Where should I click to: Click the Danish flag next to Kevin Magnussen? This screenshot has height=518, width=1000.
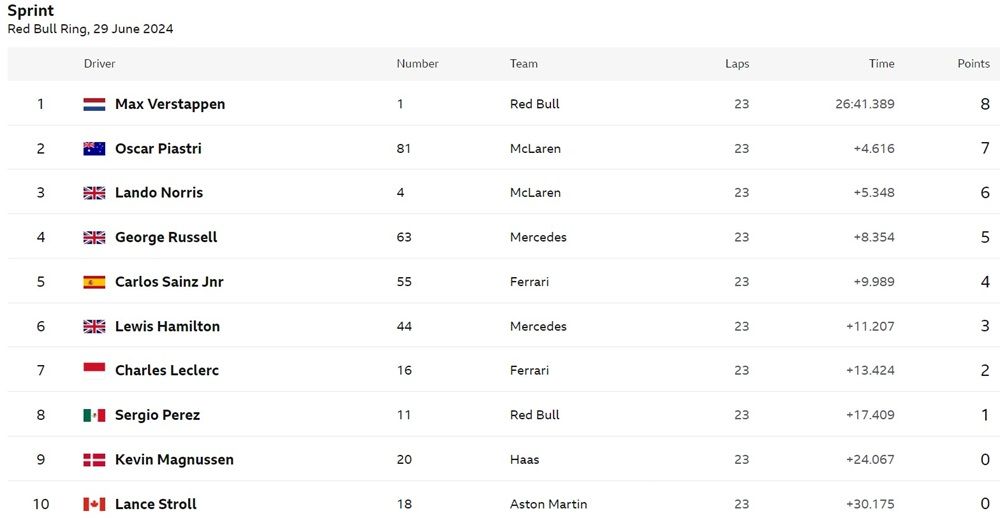tap(94, 460)
